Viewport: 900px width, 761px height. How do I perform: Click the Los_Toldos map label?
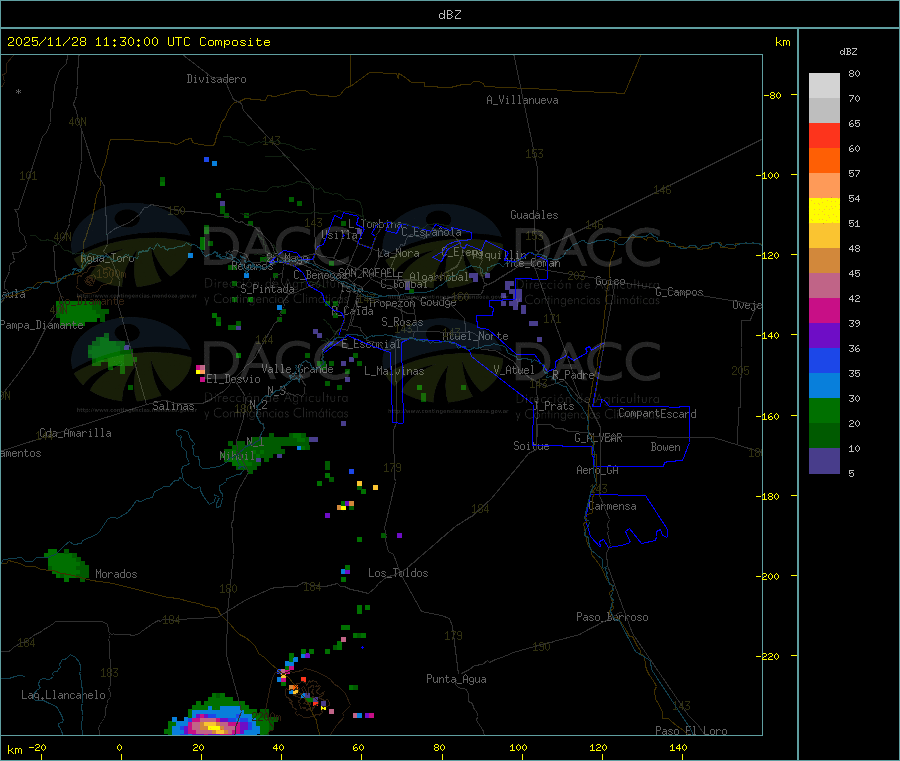398,573
